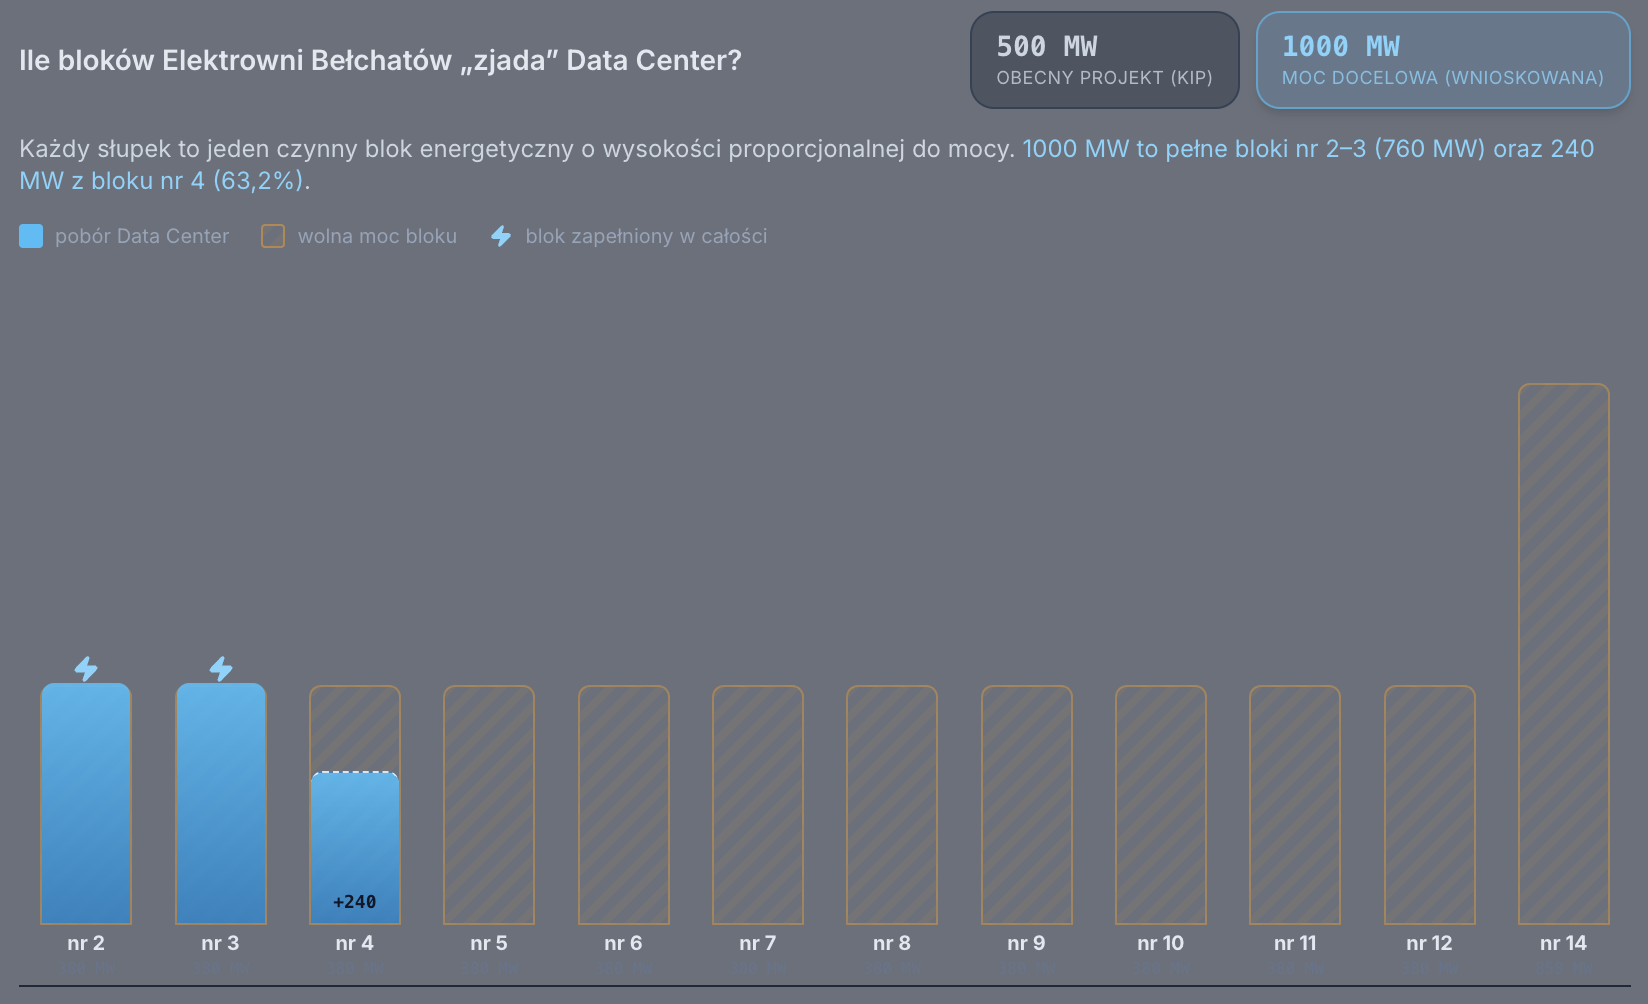Click the hatched bar for block nr 9
The image size is (1648, 1004).
pos(1027,805)
